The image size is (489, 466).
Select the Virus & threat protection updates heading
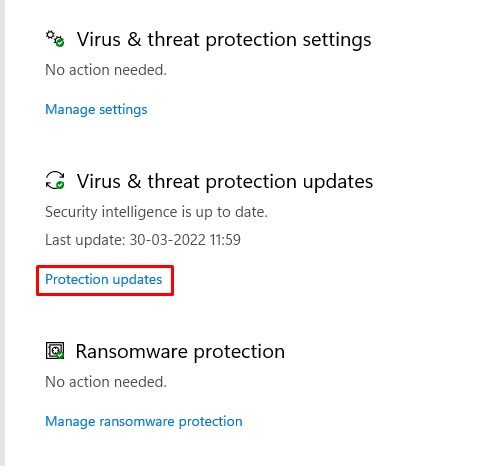[x=225, y=182]
